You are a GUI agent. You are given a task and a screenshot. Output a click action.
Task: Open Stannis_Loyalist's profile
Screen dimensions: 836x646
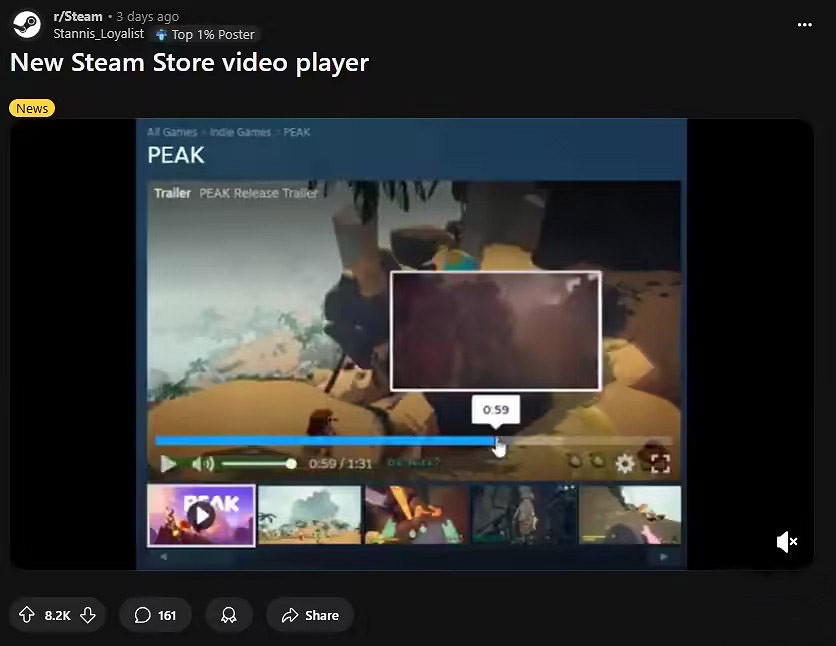[x=98, y=33]
